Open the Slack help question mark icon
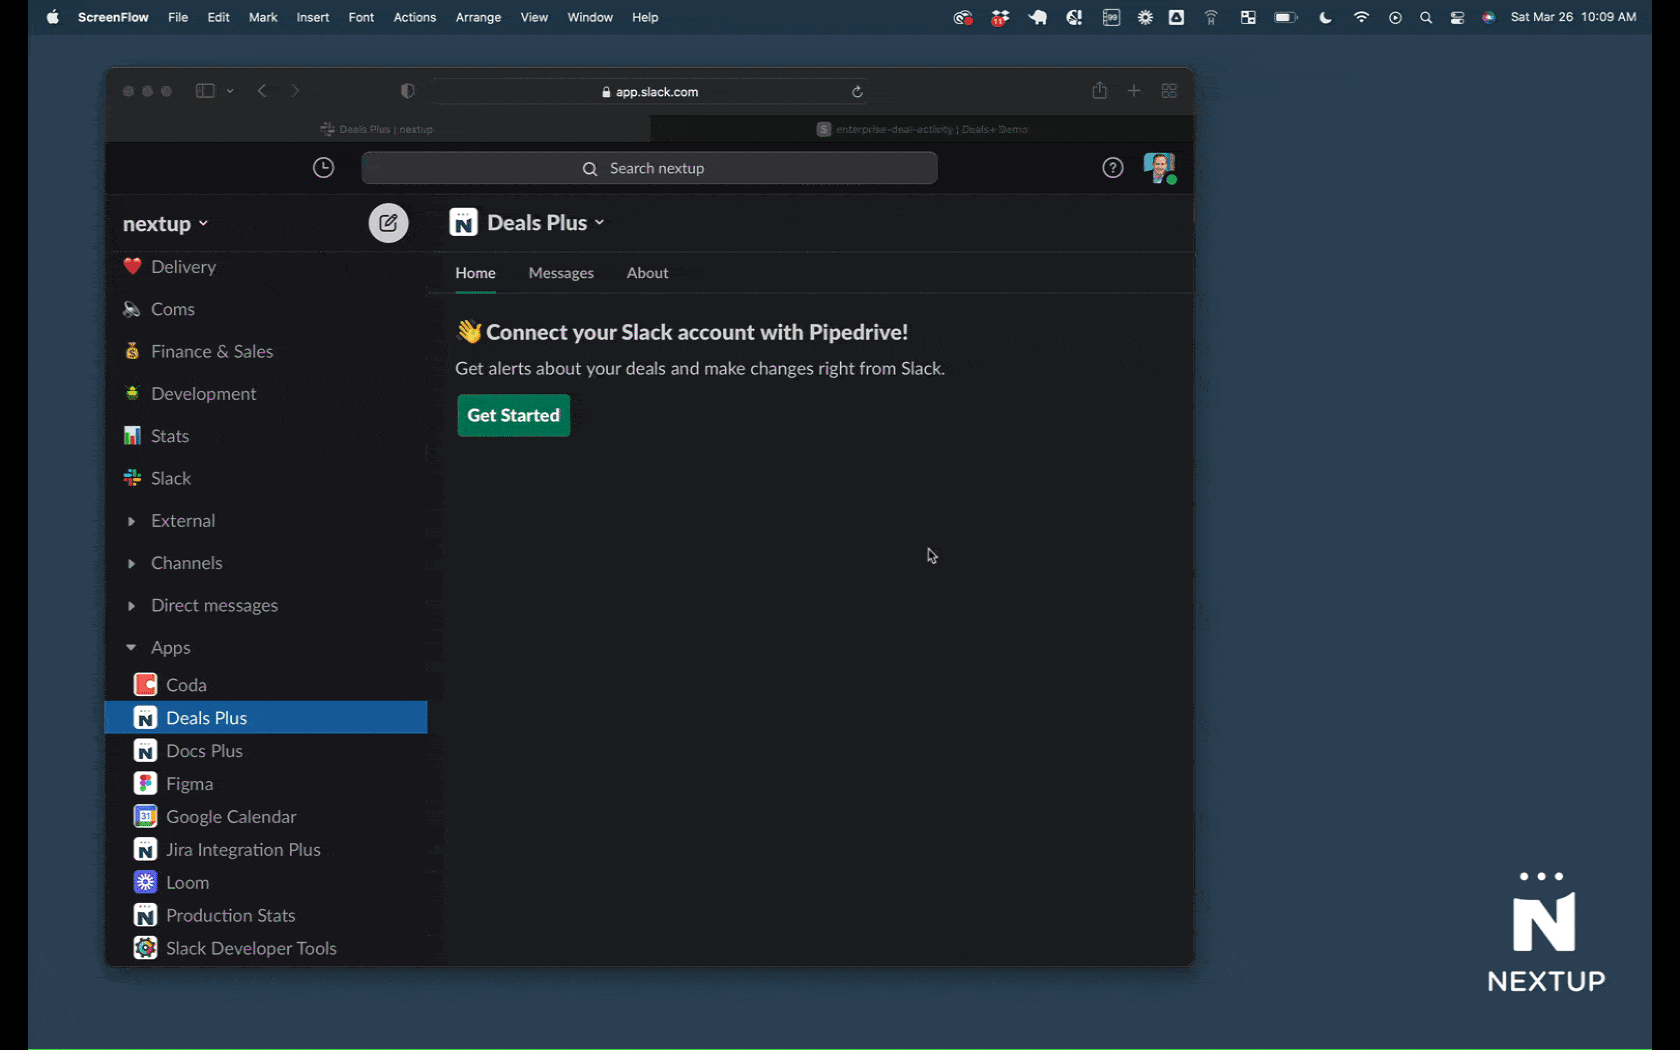The image size is (1680, 1050). [x=1112, y=168]
